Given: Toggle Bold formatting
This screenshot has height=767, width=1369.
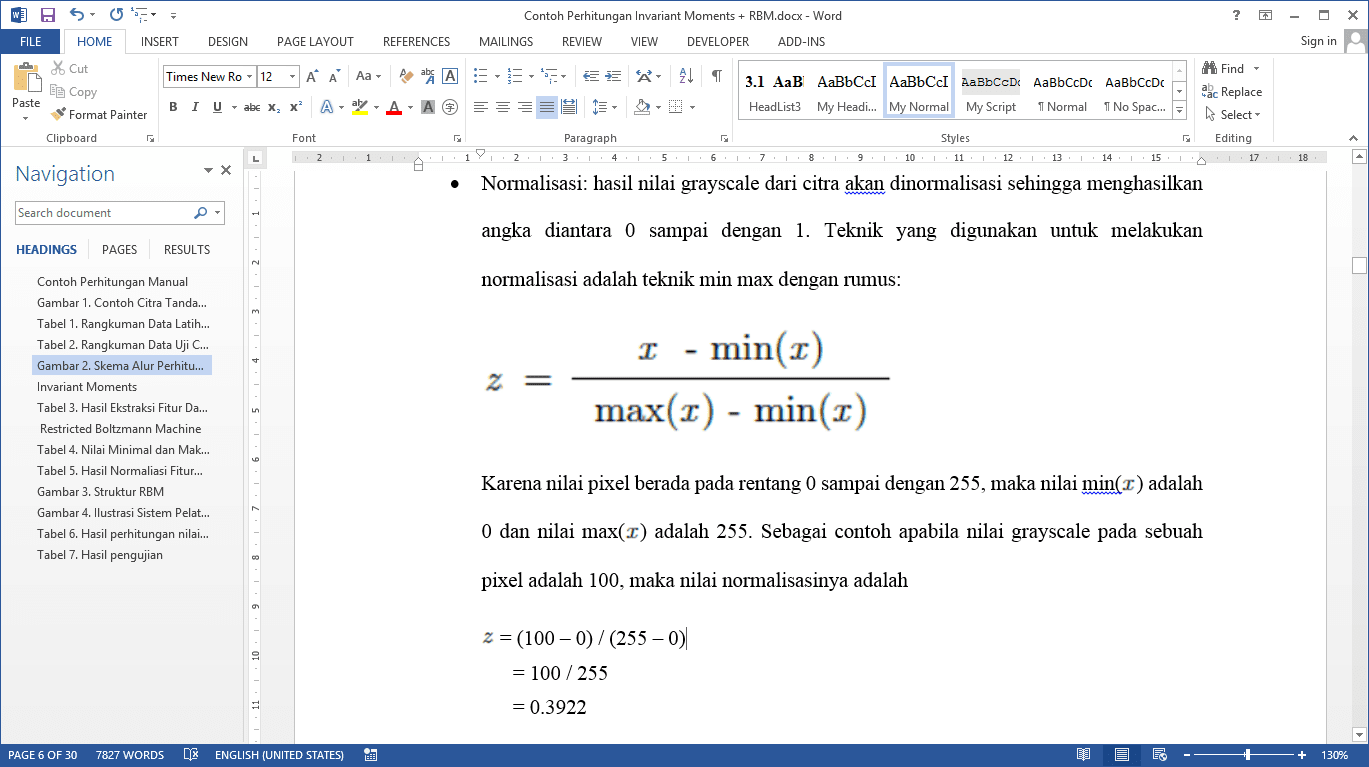Looking at the screenshot, I should point(173,107).
